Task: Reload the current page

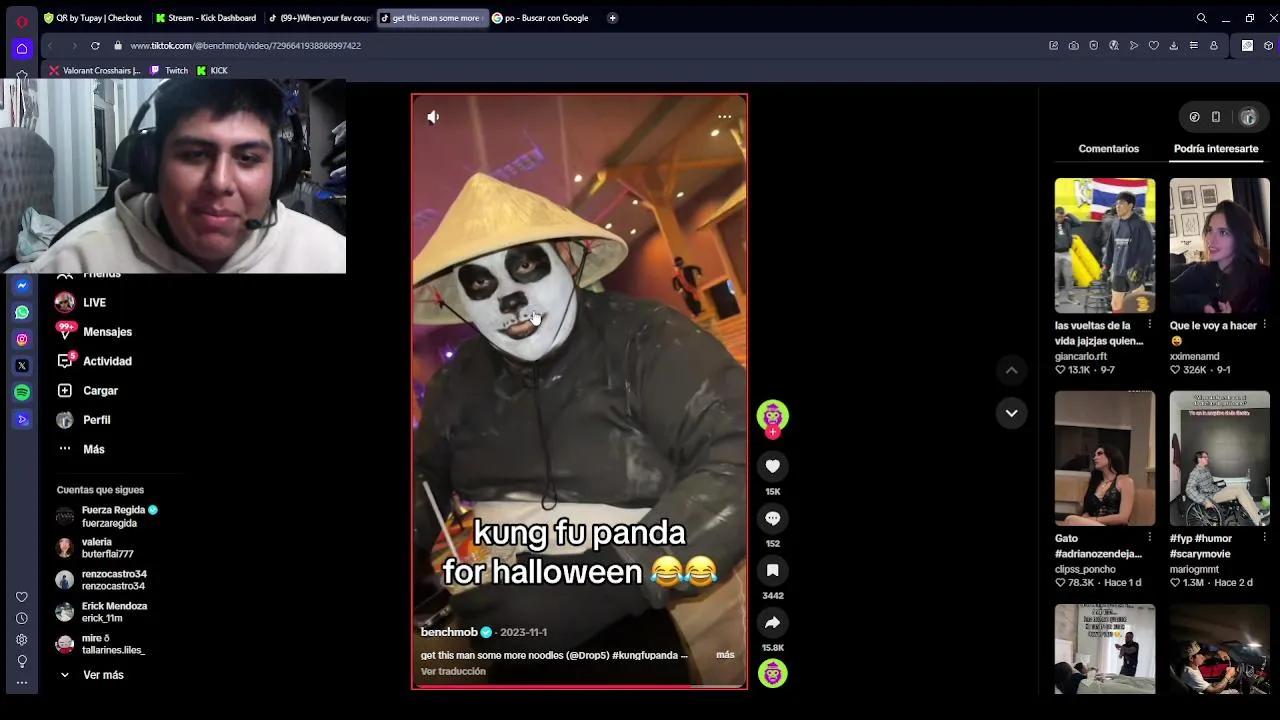Action: (95, 46)
